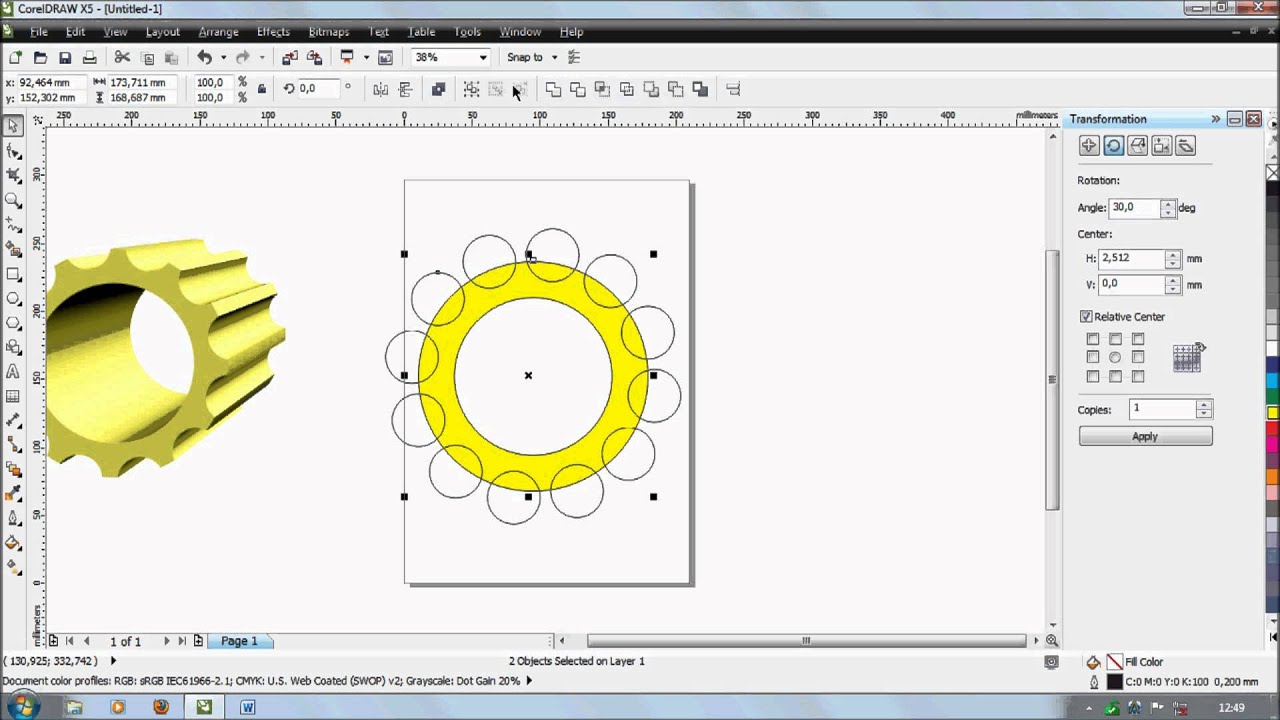Select the Zoom tool in the toolbox
This screenshot has width=1280, height=720.
13,200
